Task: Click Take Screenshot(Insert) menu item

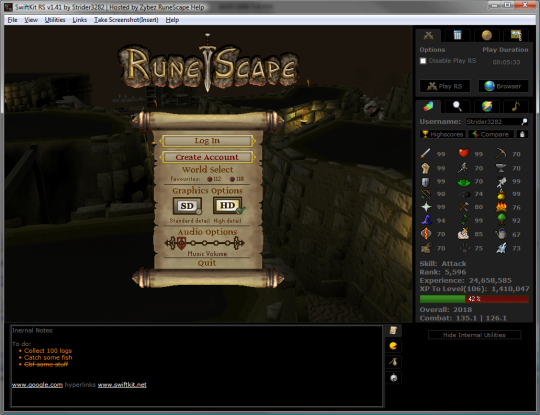Action: point(126,20)
